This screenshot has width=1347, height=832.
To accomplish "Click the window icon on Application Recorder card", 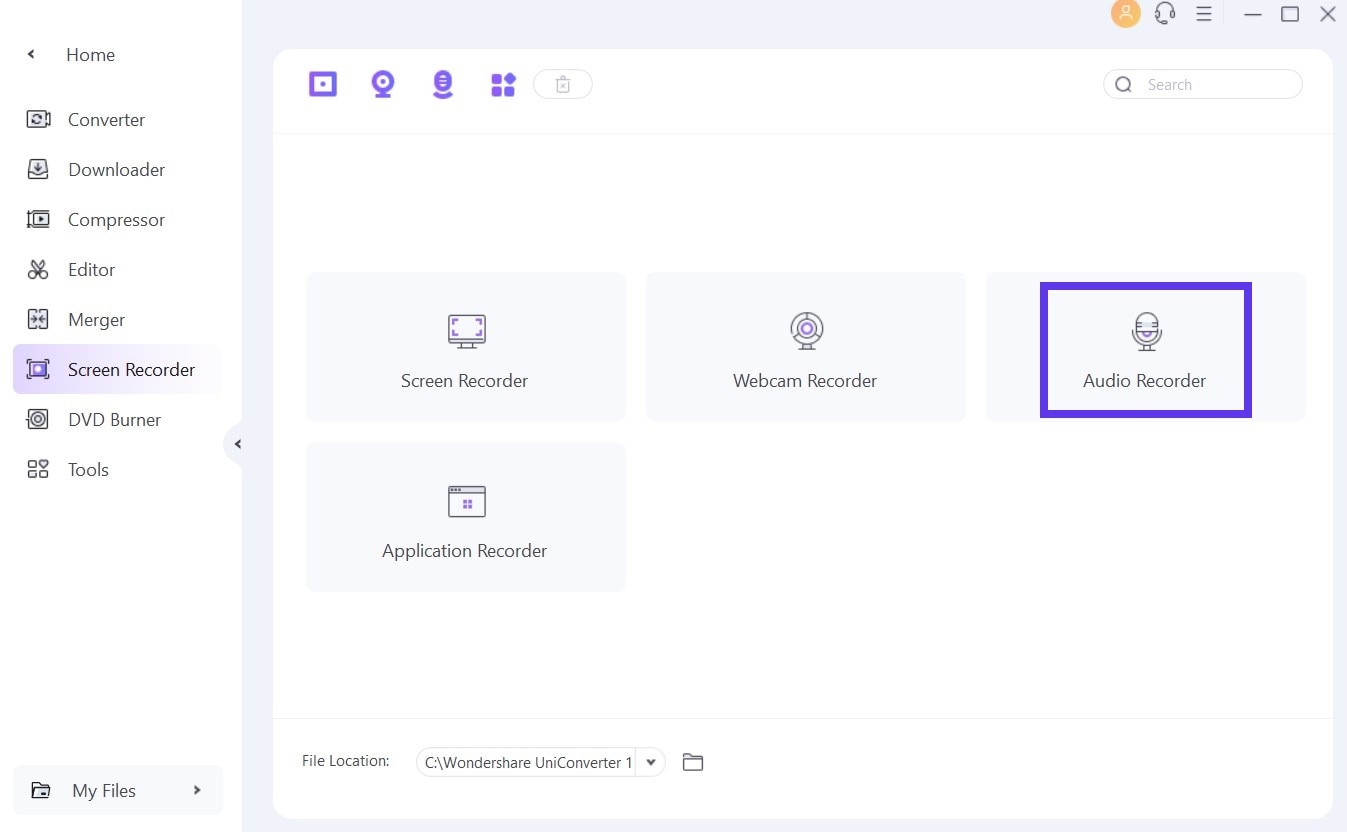I will pos(466,501).
